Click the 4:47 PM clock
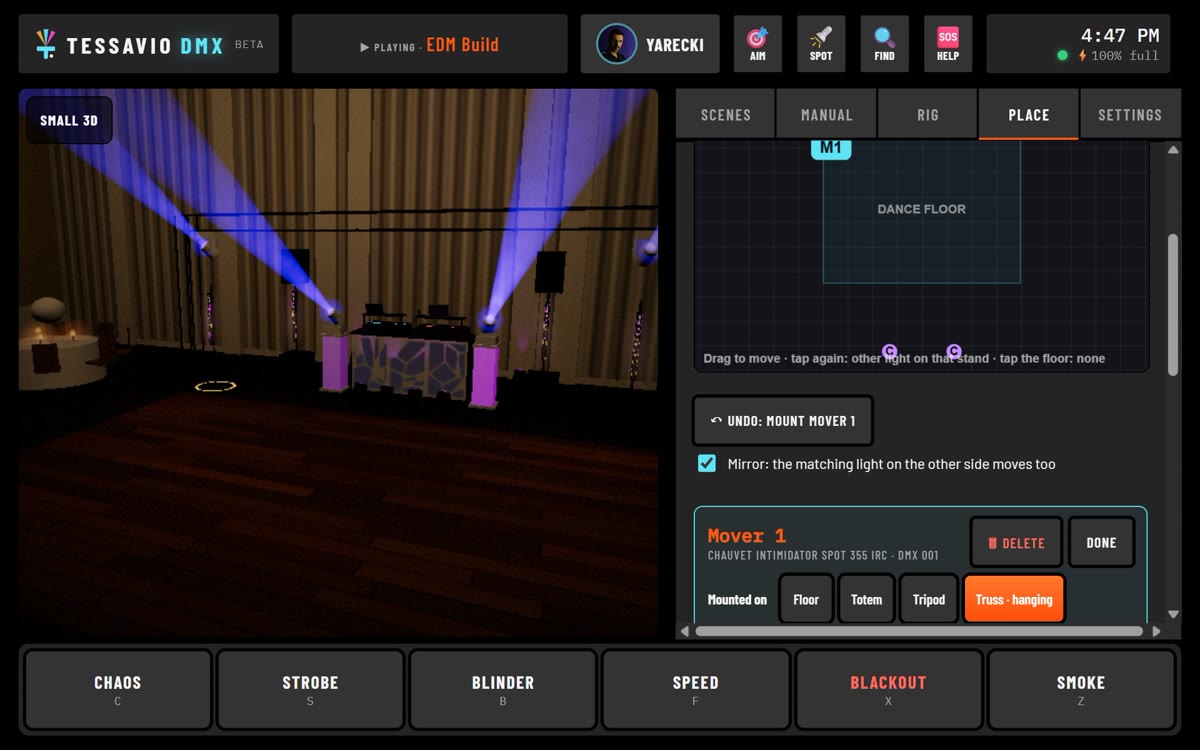This screenshot has height=750, width=1200. 1120,35
